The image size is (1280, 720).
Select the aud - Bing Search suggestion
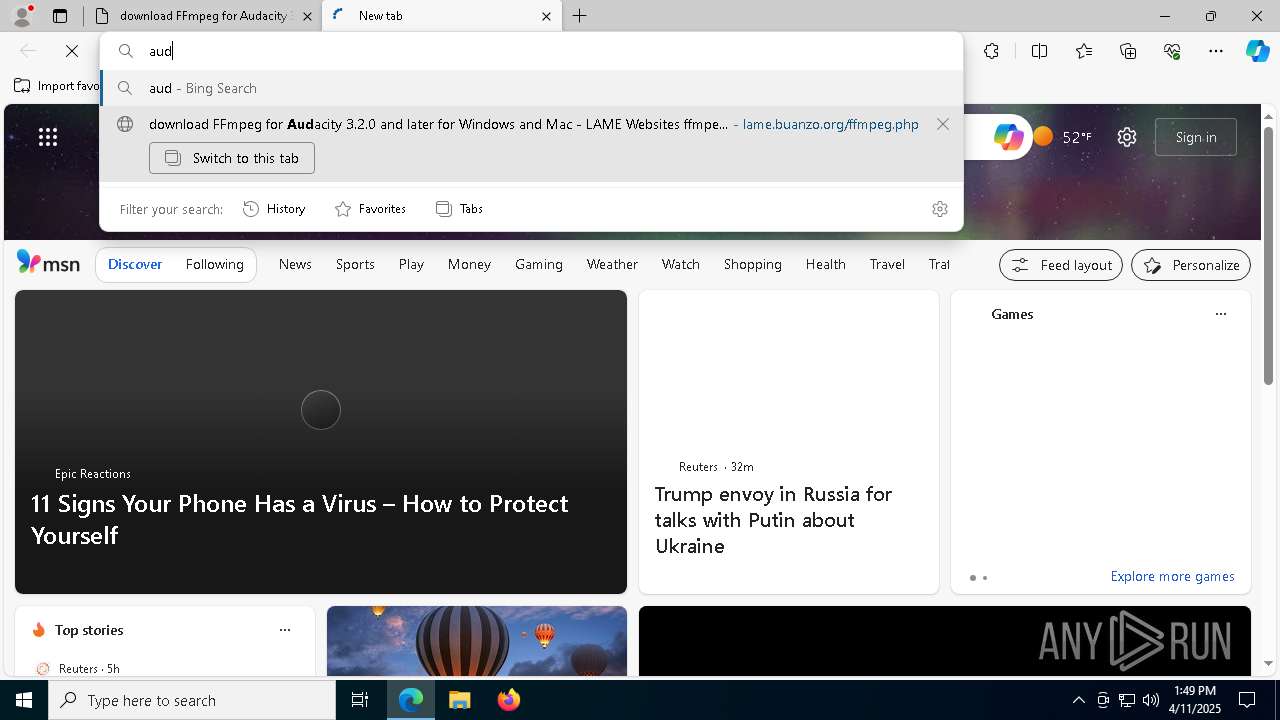pyautogui.click(x=531, y=88)
